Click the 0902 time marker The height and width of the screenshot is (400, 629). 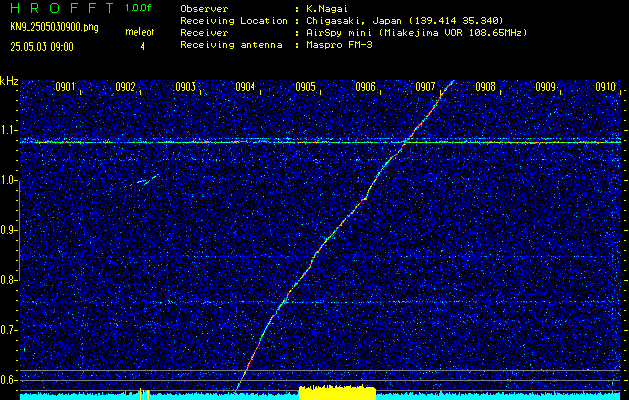point(125,87)
